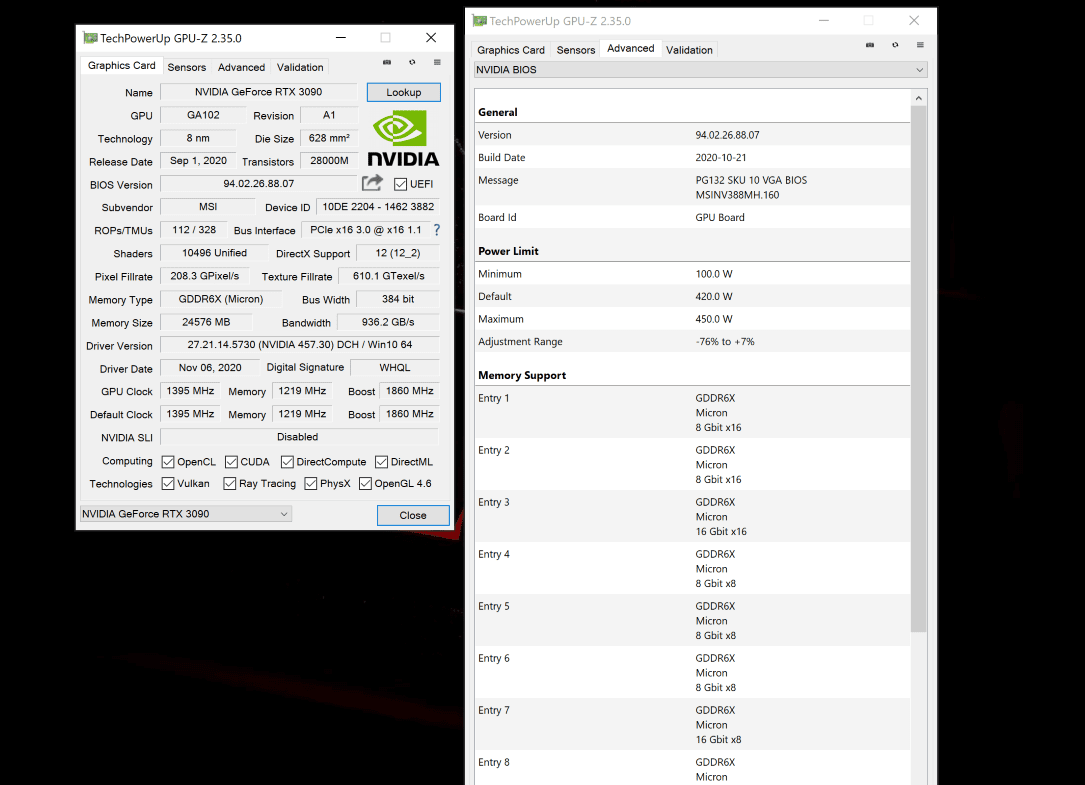1085x785 pixels.
Task: Click the Subvendor field showing MSI
Action: tap(208, 207)
